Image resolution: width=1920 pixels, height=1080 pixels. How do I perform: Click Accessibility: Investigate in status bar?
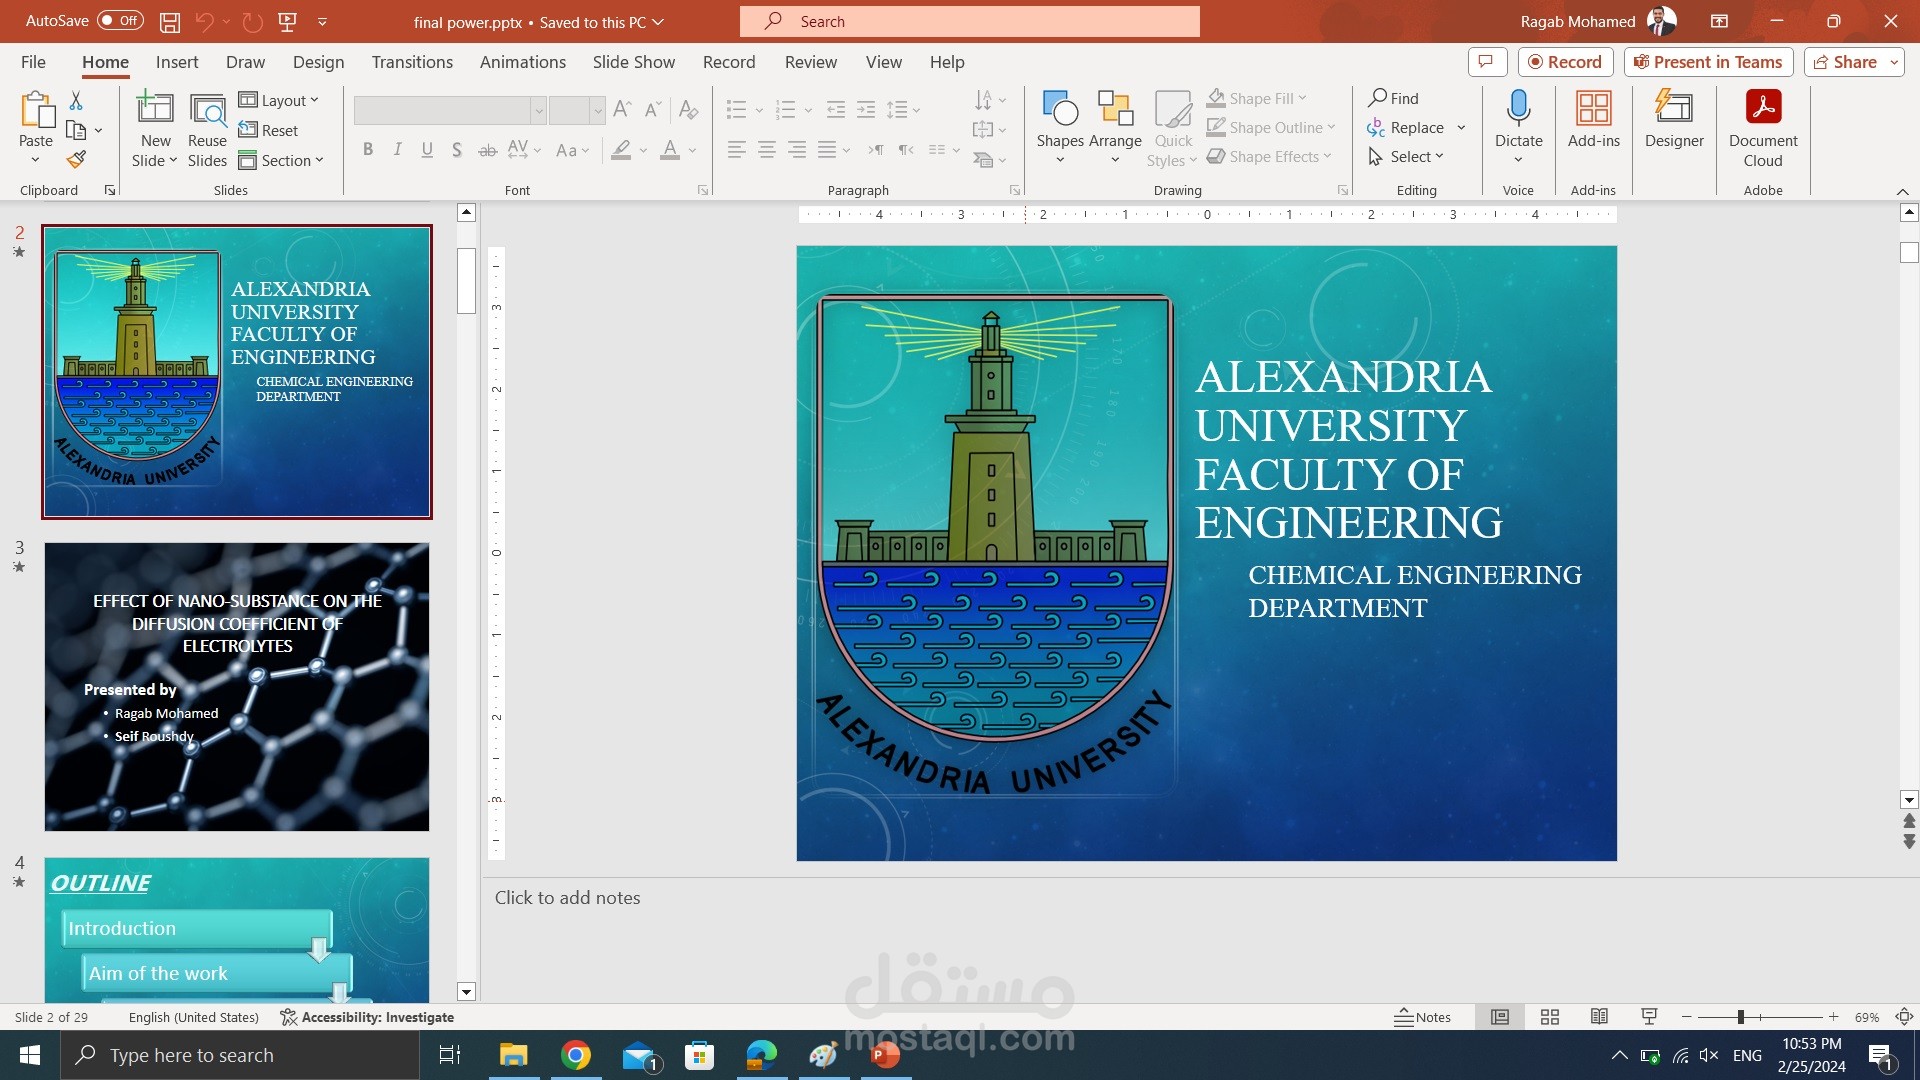click(x=367, y=1017)
